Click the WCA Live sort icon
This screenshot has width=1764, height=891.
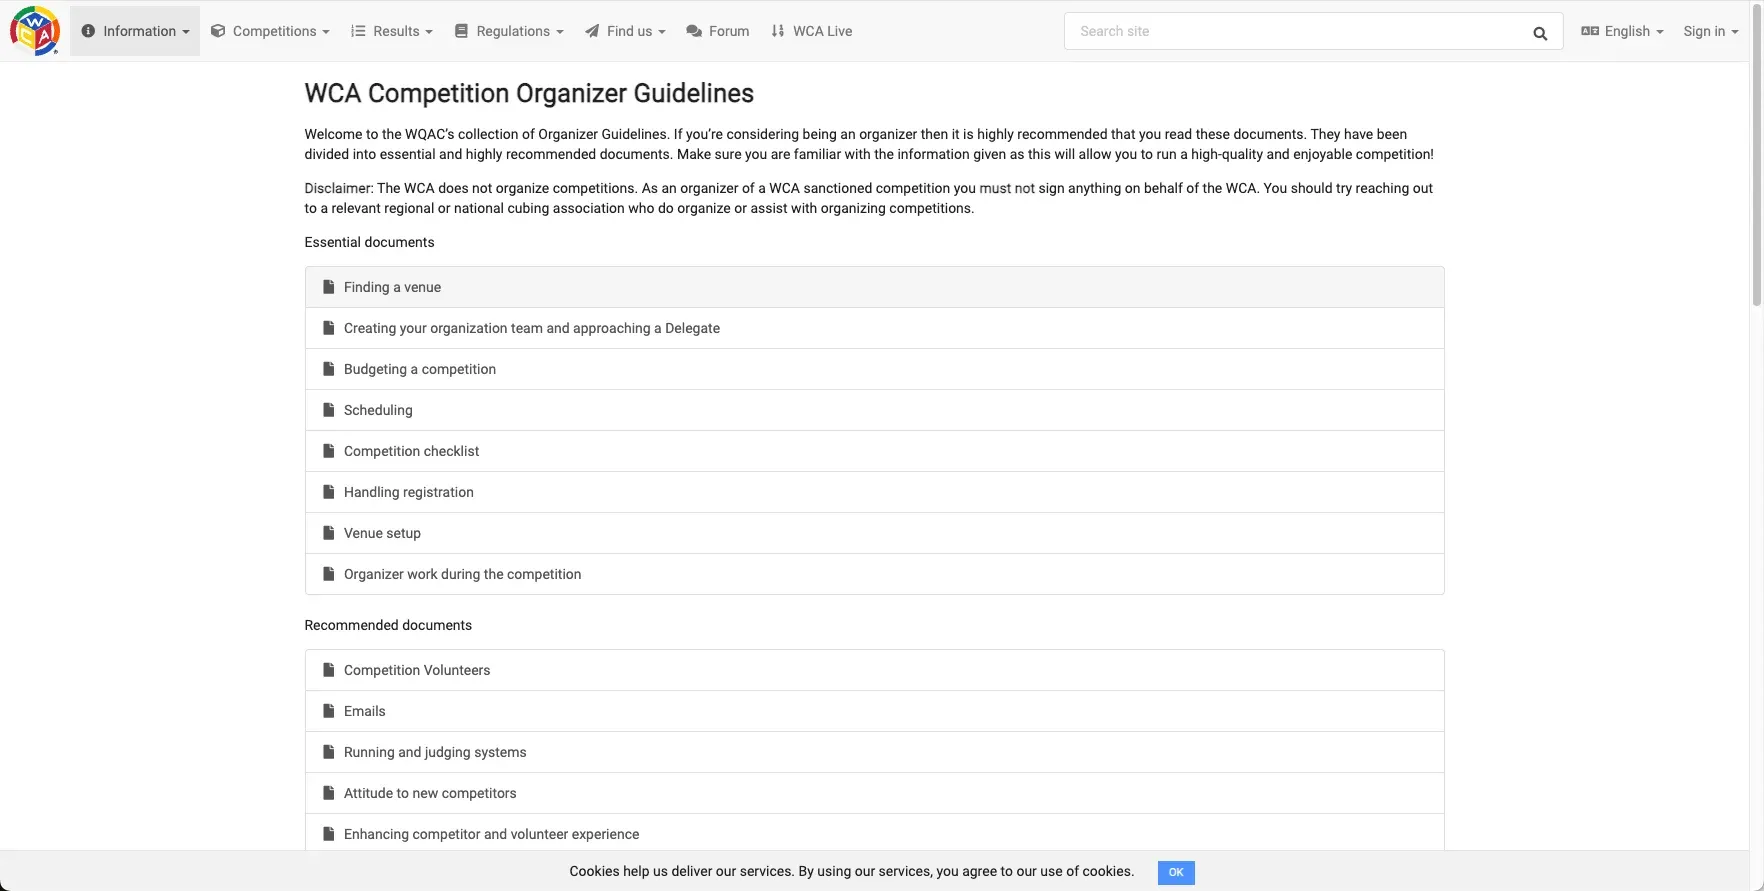[778, 31]
